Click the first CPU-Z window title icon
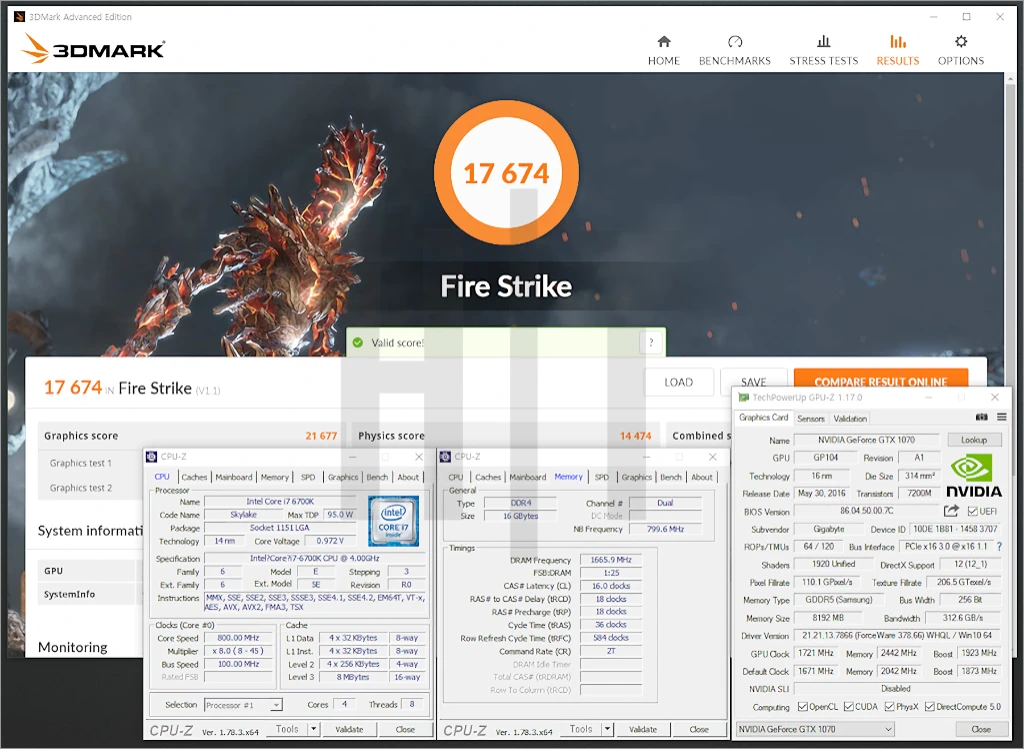Screen dimensions: 1024x749 pos(152,456)
